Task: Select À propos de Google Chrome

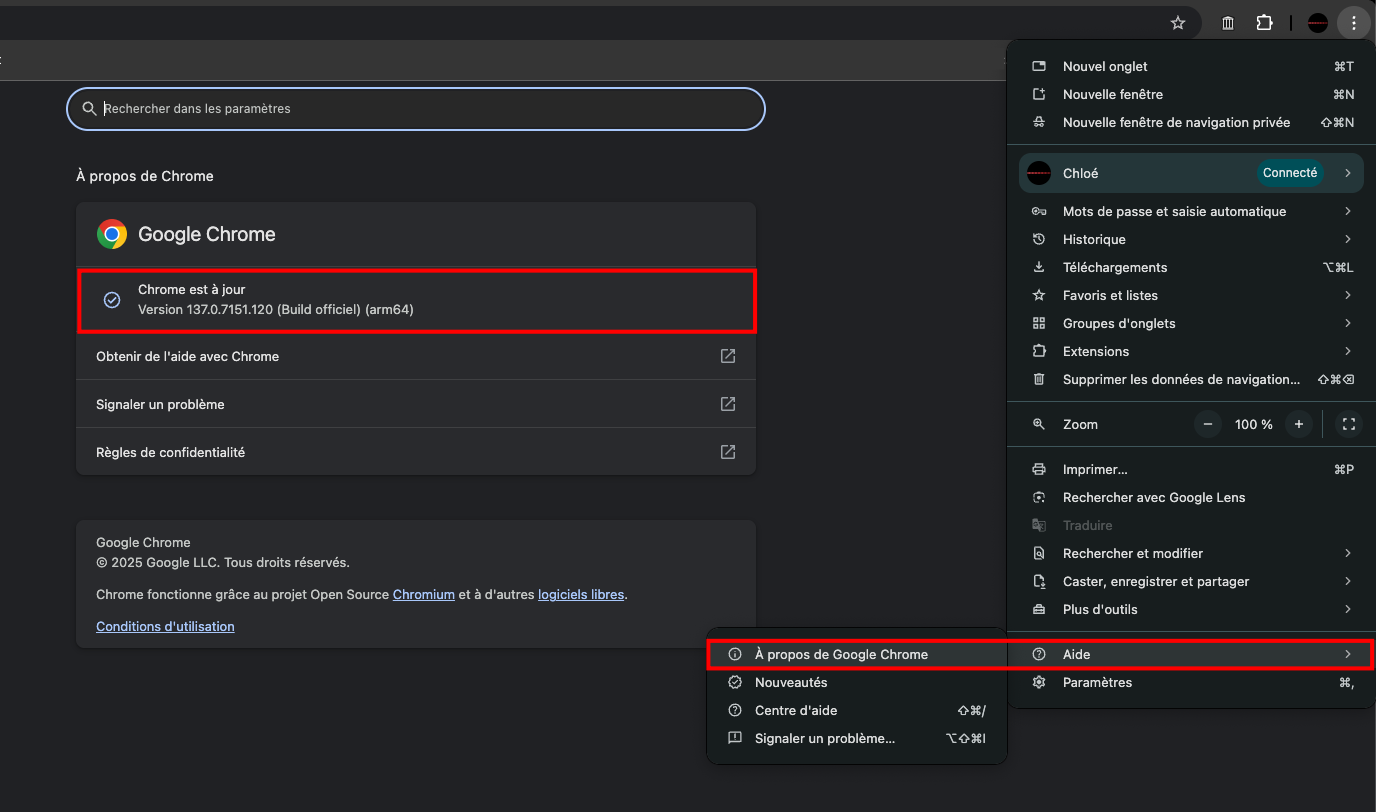Action: [x=841, y=654]
